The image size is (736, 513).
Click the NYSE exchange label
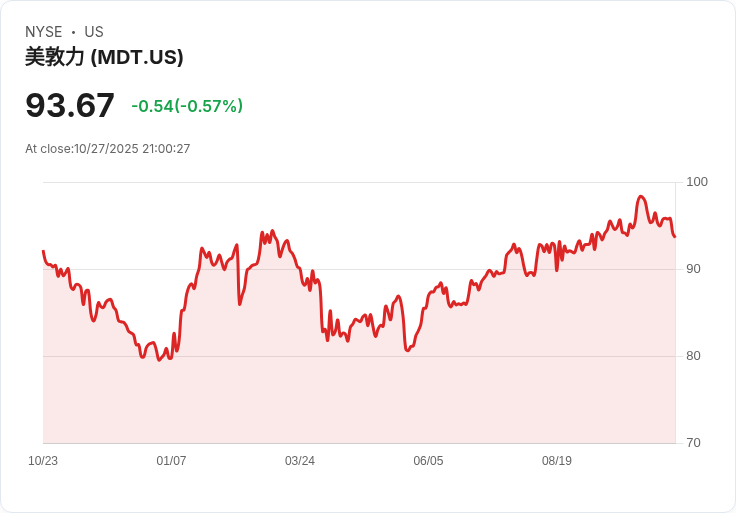tap(44, 32)
